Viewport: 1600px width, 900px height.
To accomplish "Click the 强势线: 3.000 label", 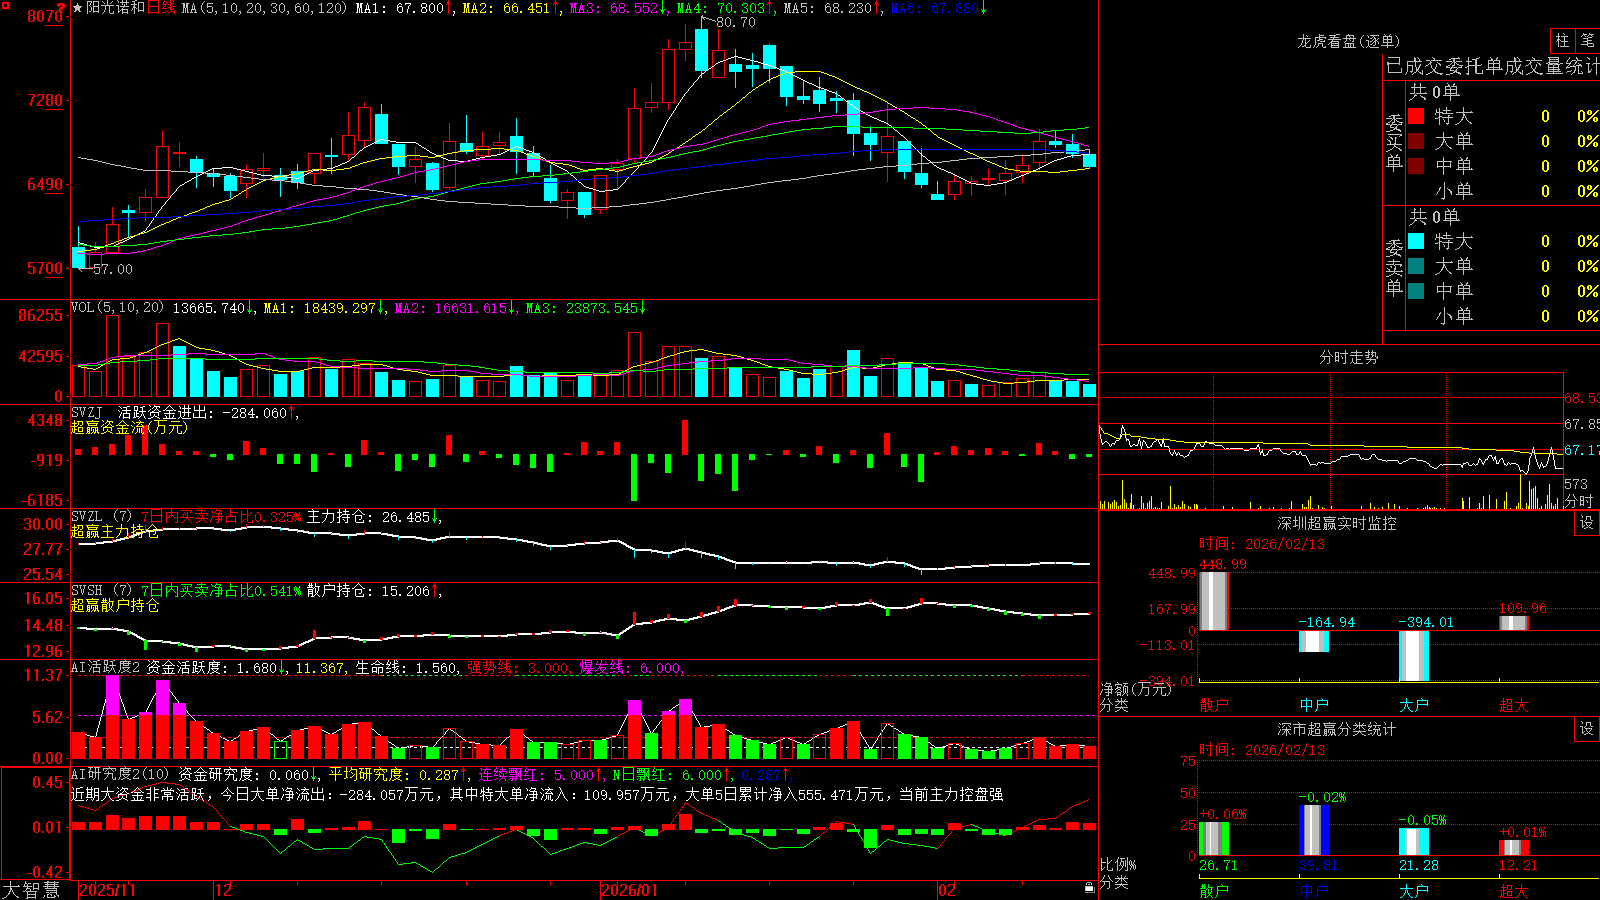I will pos(517,667).
